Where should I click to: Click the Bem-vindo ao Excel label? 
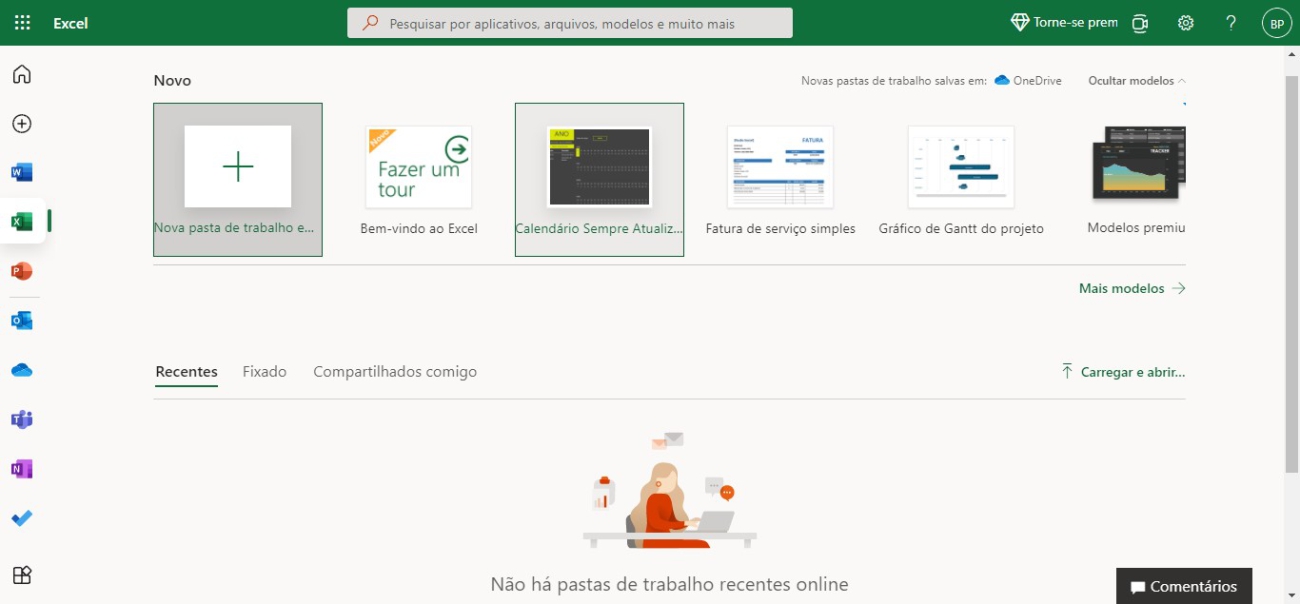point(419,229)
